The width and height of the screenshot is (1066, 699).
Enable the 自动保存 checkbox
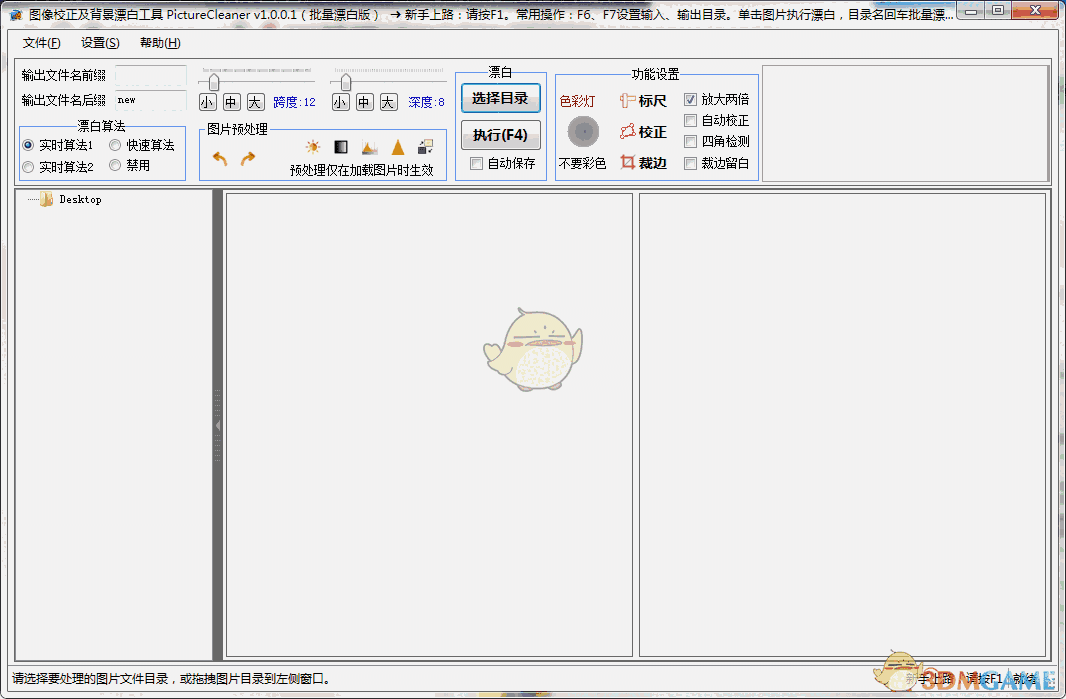[x=477, y=164]
